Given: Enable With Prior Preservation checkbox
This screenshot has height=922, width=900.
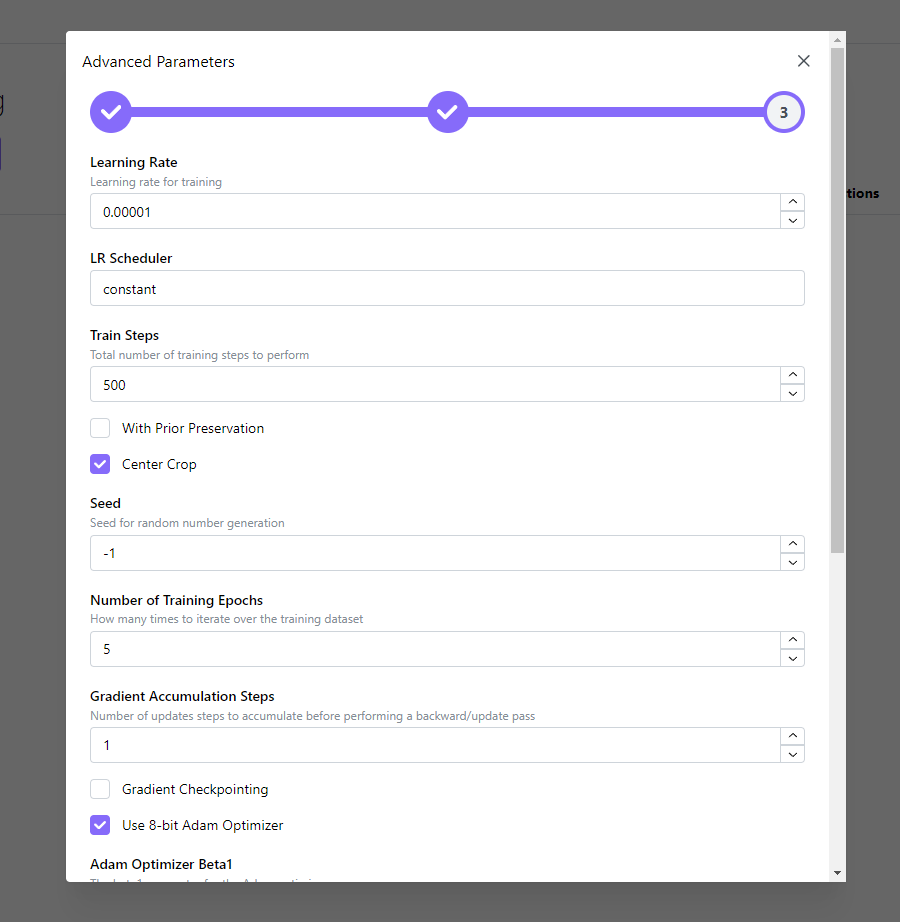Looking at the screenshot, I should 100,428.
